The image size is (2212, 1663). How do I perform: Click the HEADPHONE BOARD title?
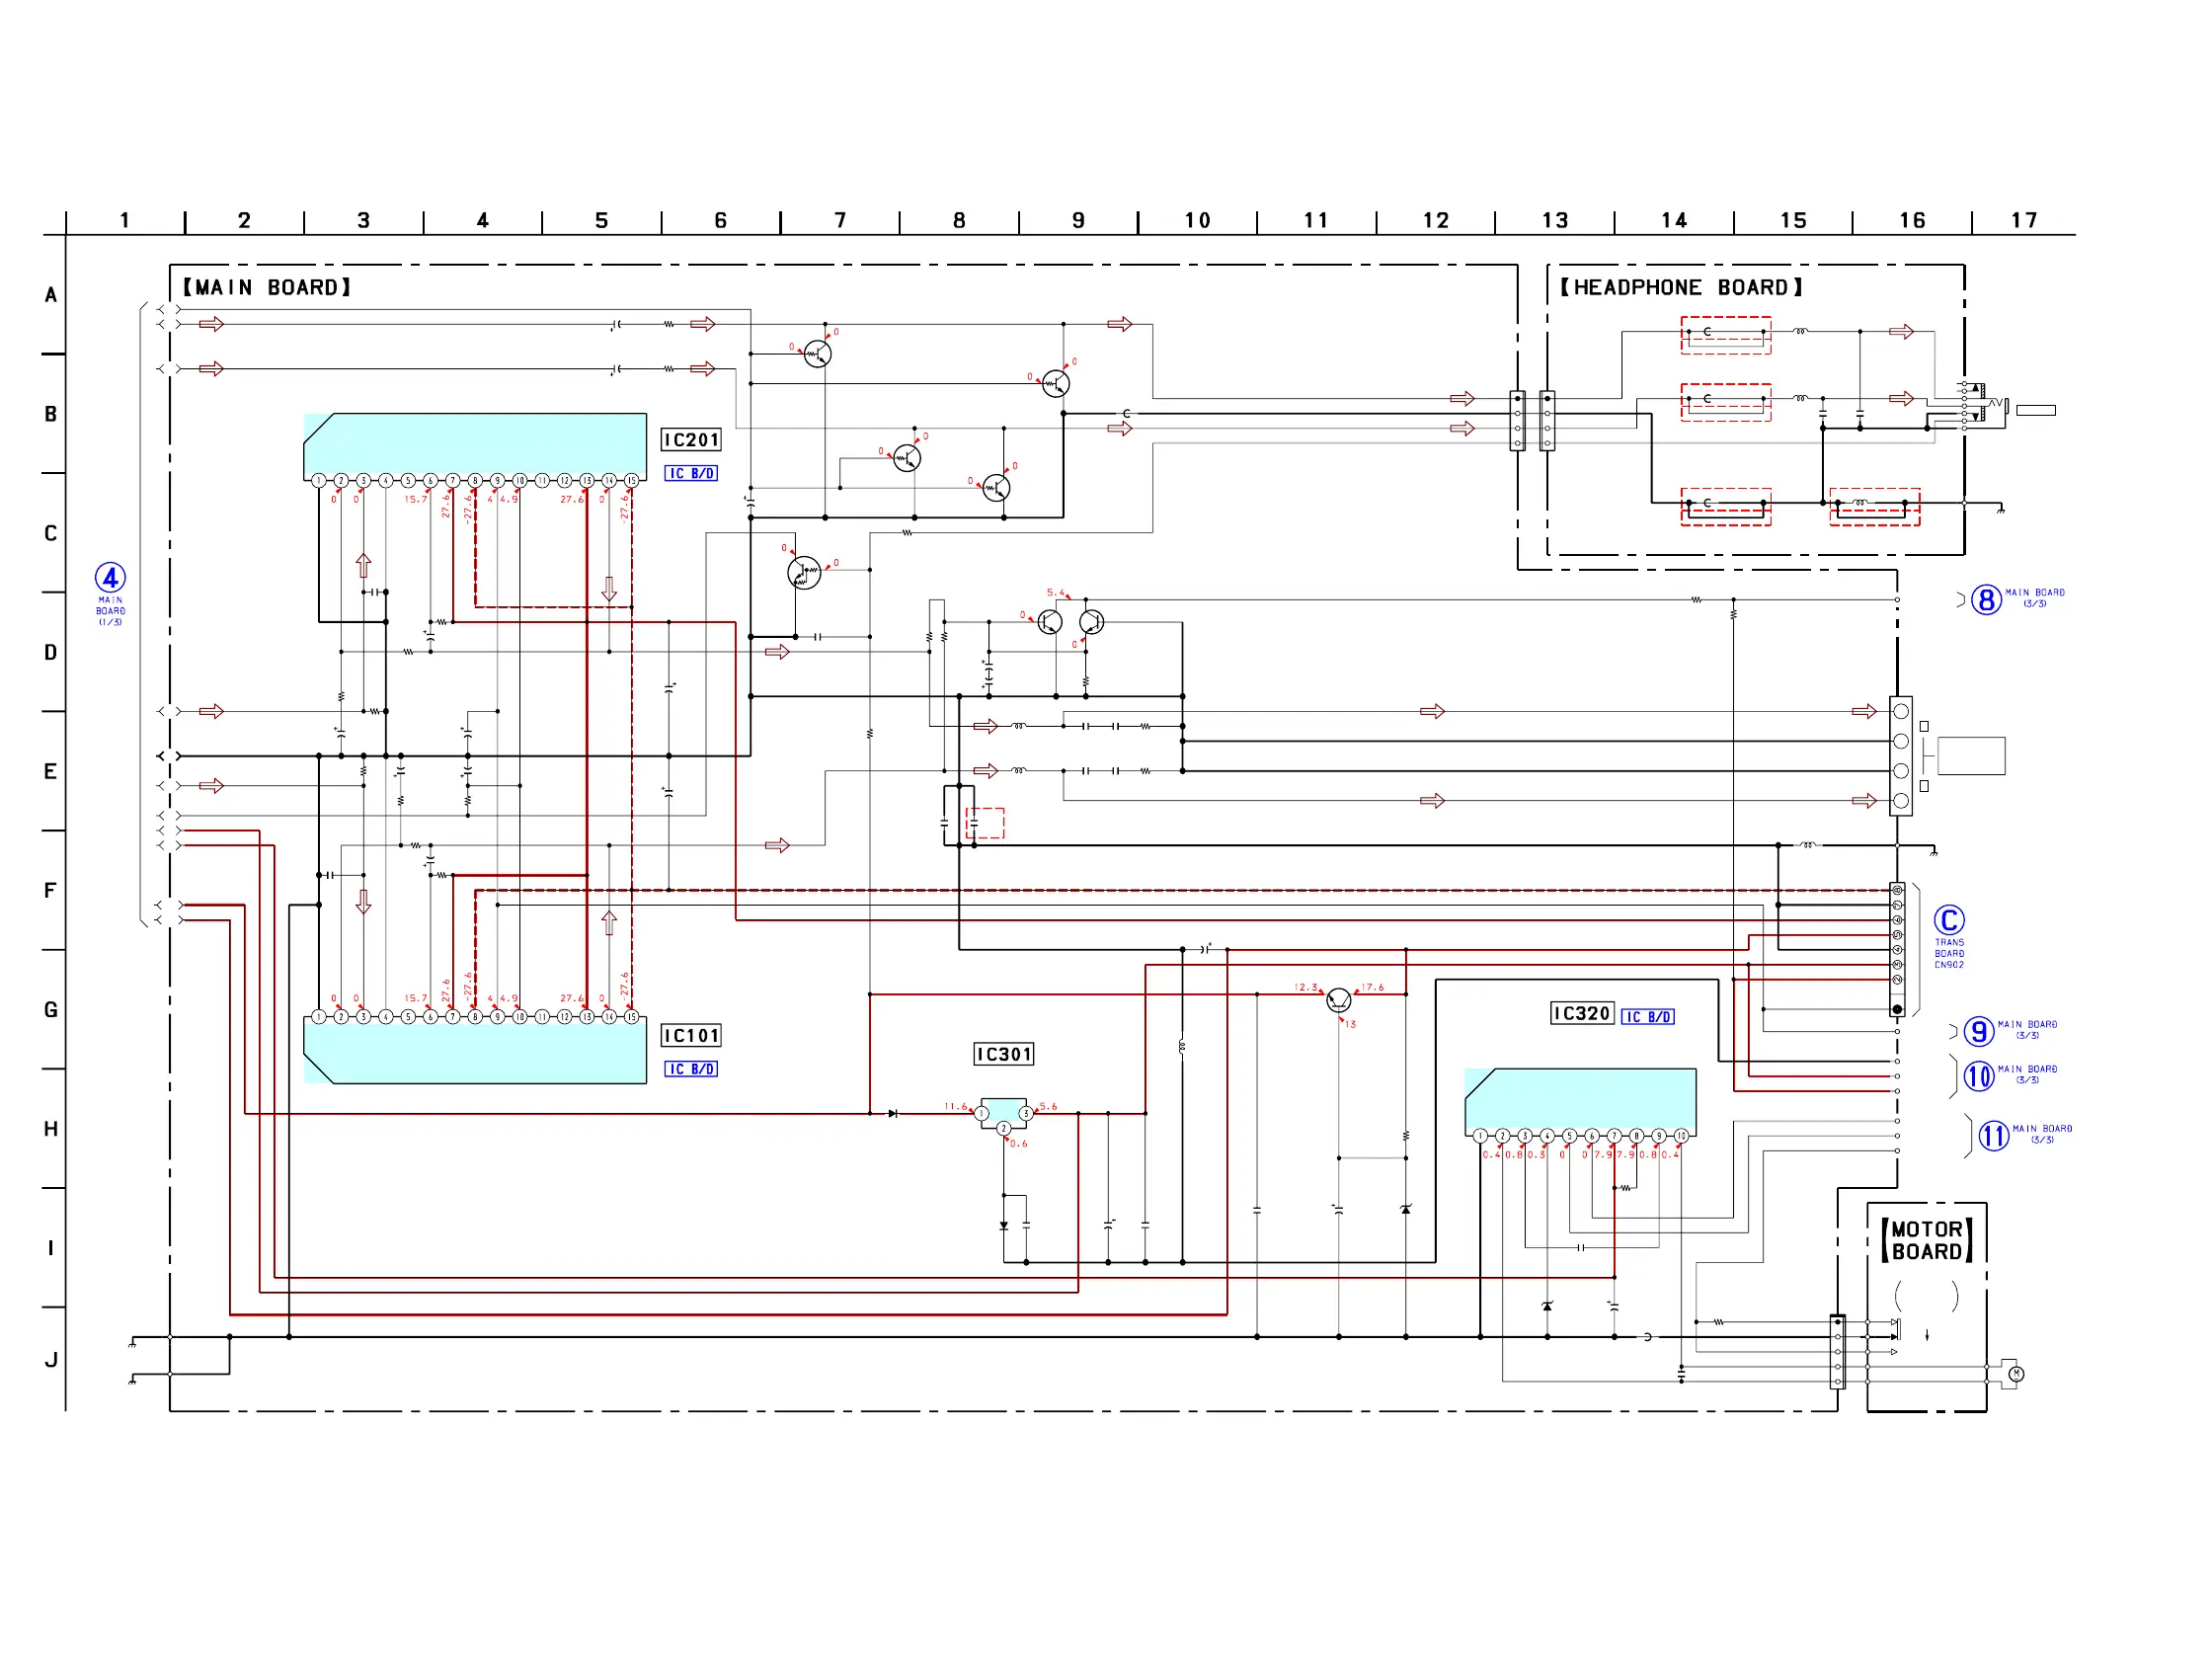tap(1681, 288)
